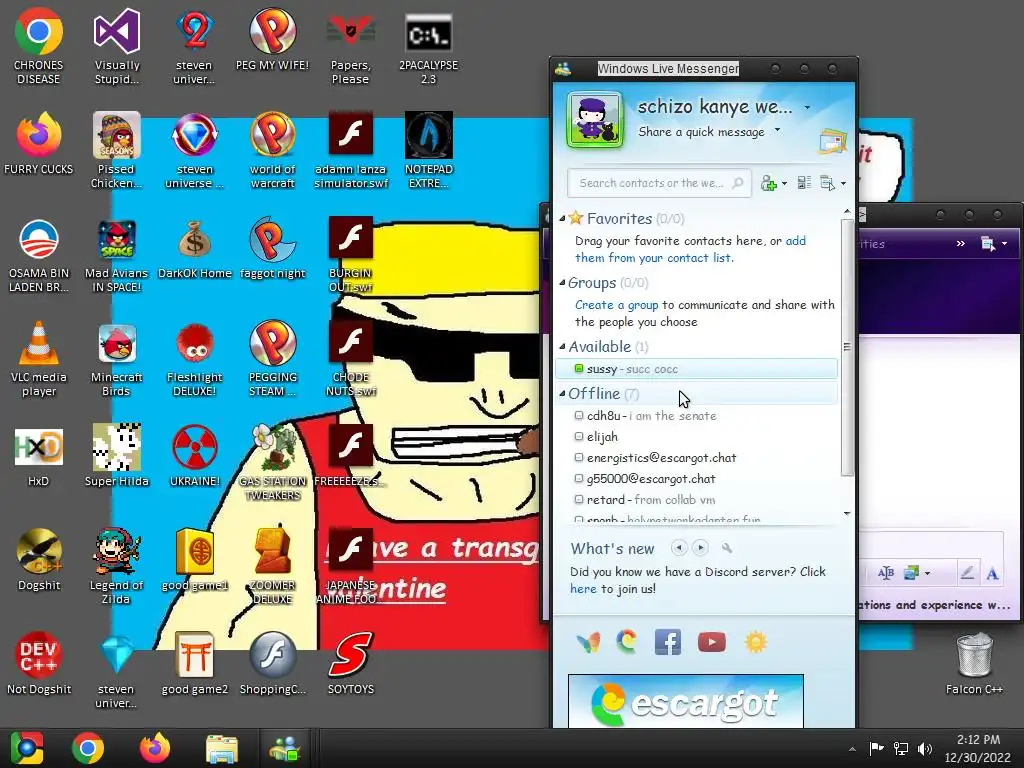Click the Change contact list layout icon
The height and width of the screenshot is (768, 1024).
tap(804, 184)
